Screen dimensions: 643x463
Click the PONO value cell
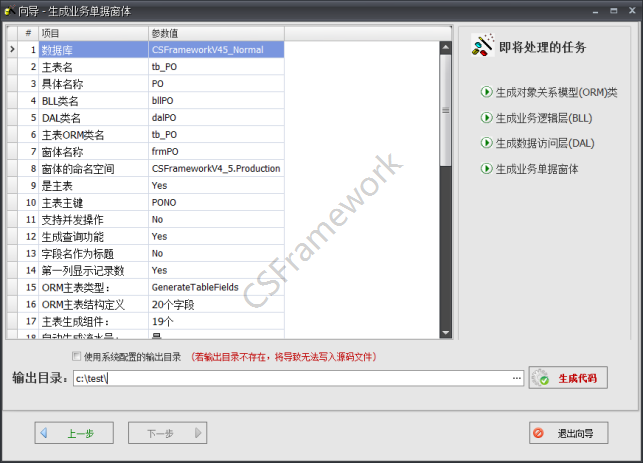(x=216, y=202)
